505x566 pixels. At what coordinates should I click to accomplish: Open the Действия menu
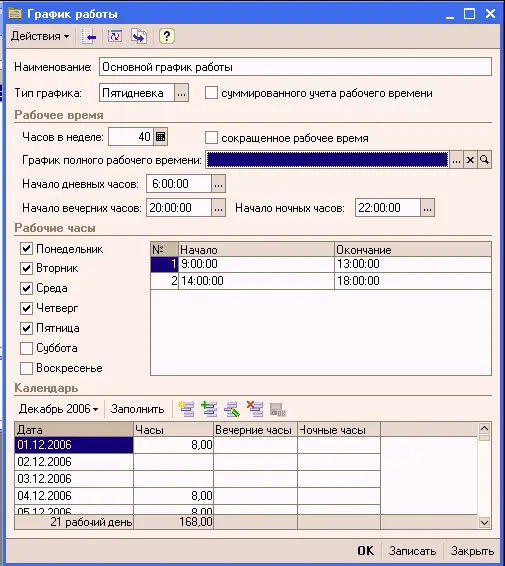[40, 36]
